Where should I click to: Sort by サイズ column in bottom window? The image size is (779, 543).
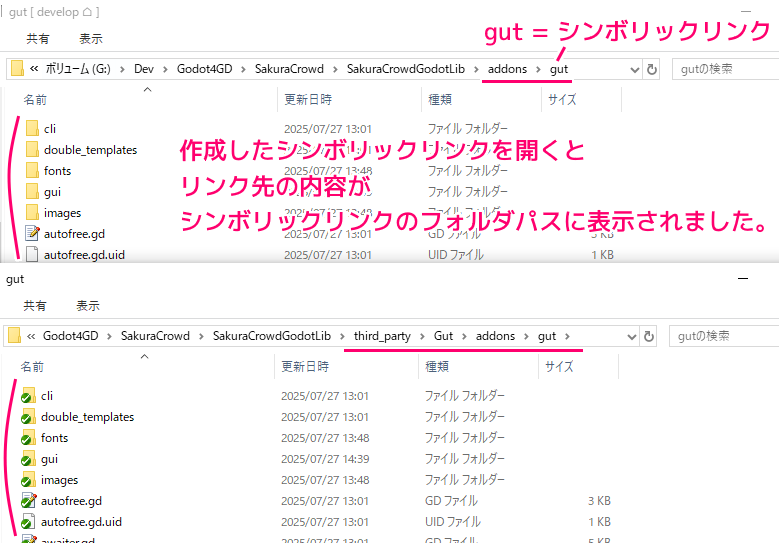pyautogui.click(x=559, y=366)
